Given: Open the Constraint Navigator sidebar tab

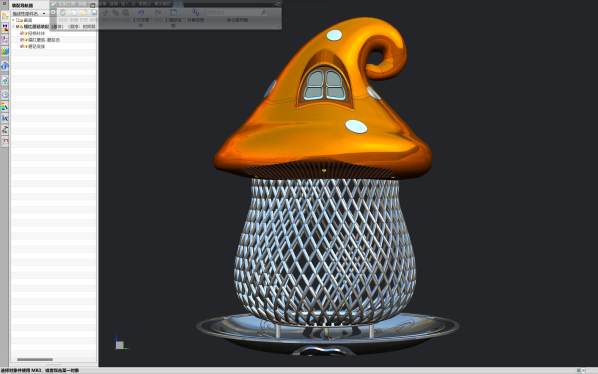Looking at the screenshot, I should (5, 28).
